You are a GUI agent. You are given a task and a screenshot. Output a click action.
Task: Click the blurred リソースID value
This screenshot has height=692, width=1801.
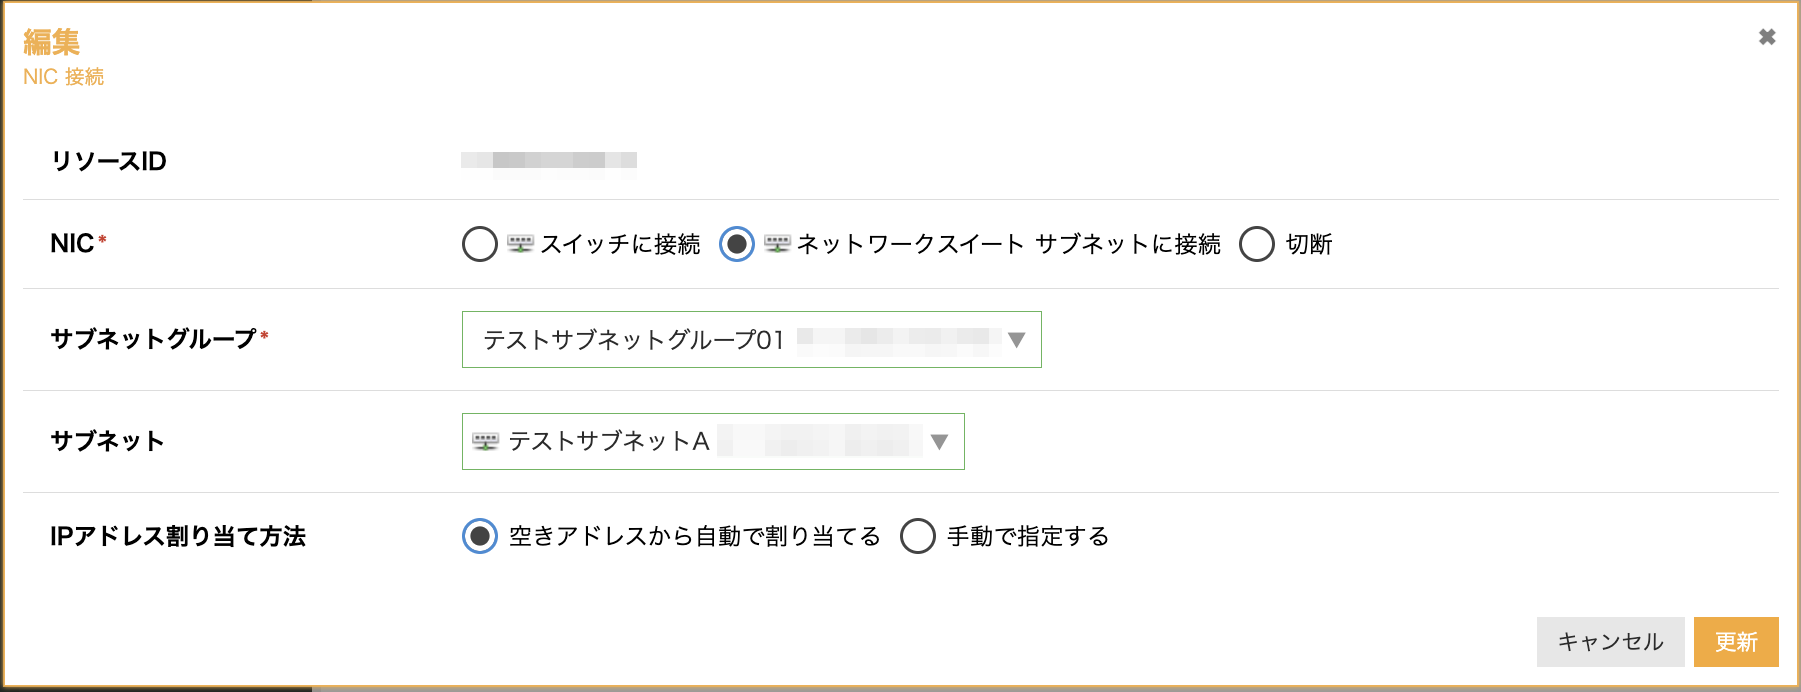coord(549,161)
